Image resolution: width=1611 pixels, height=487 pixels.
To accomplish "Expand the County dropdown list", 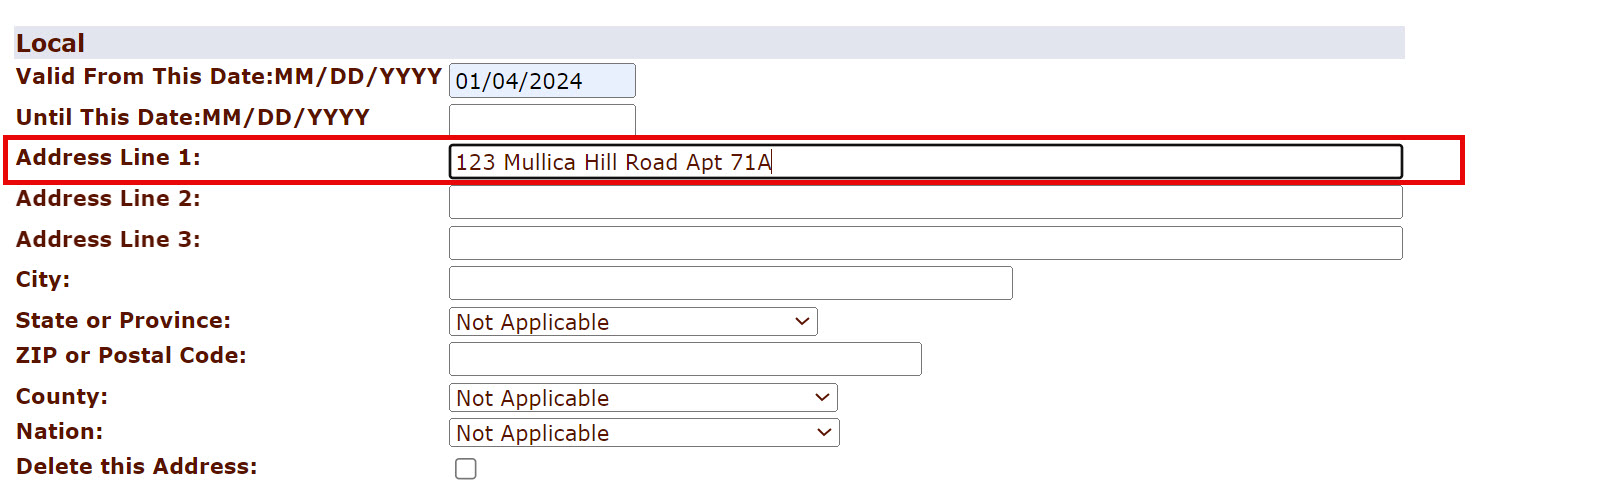I will click(643, 398).
